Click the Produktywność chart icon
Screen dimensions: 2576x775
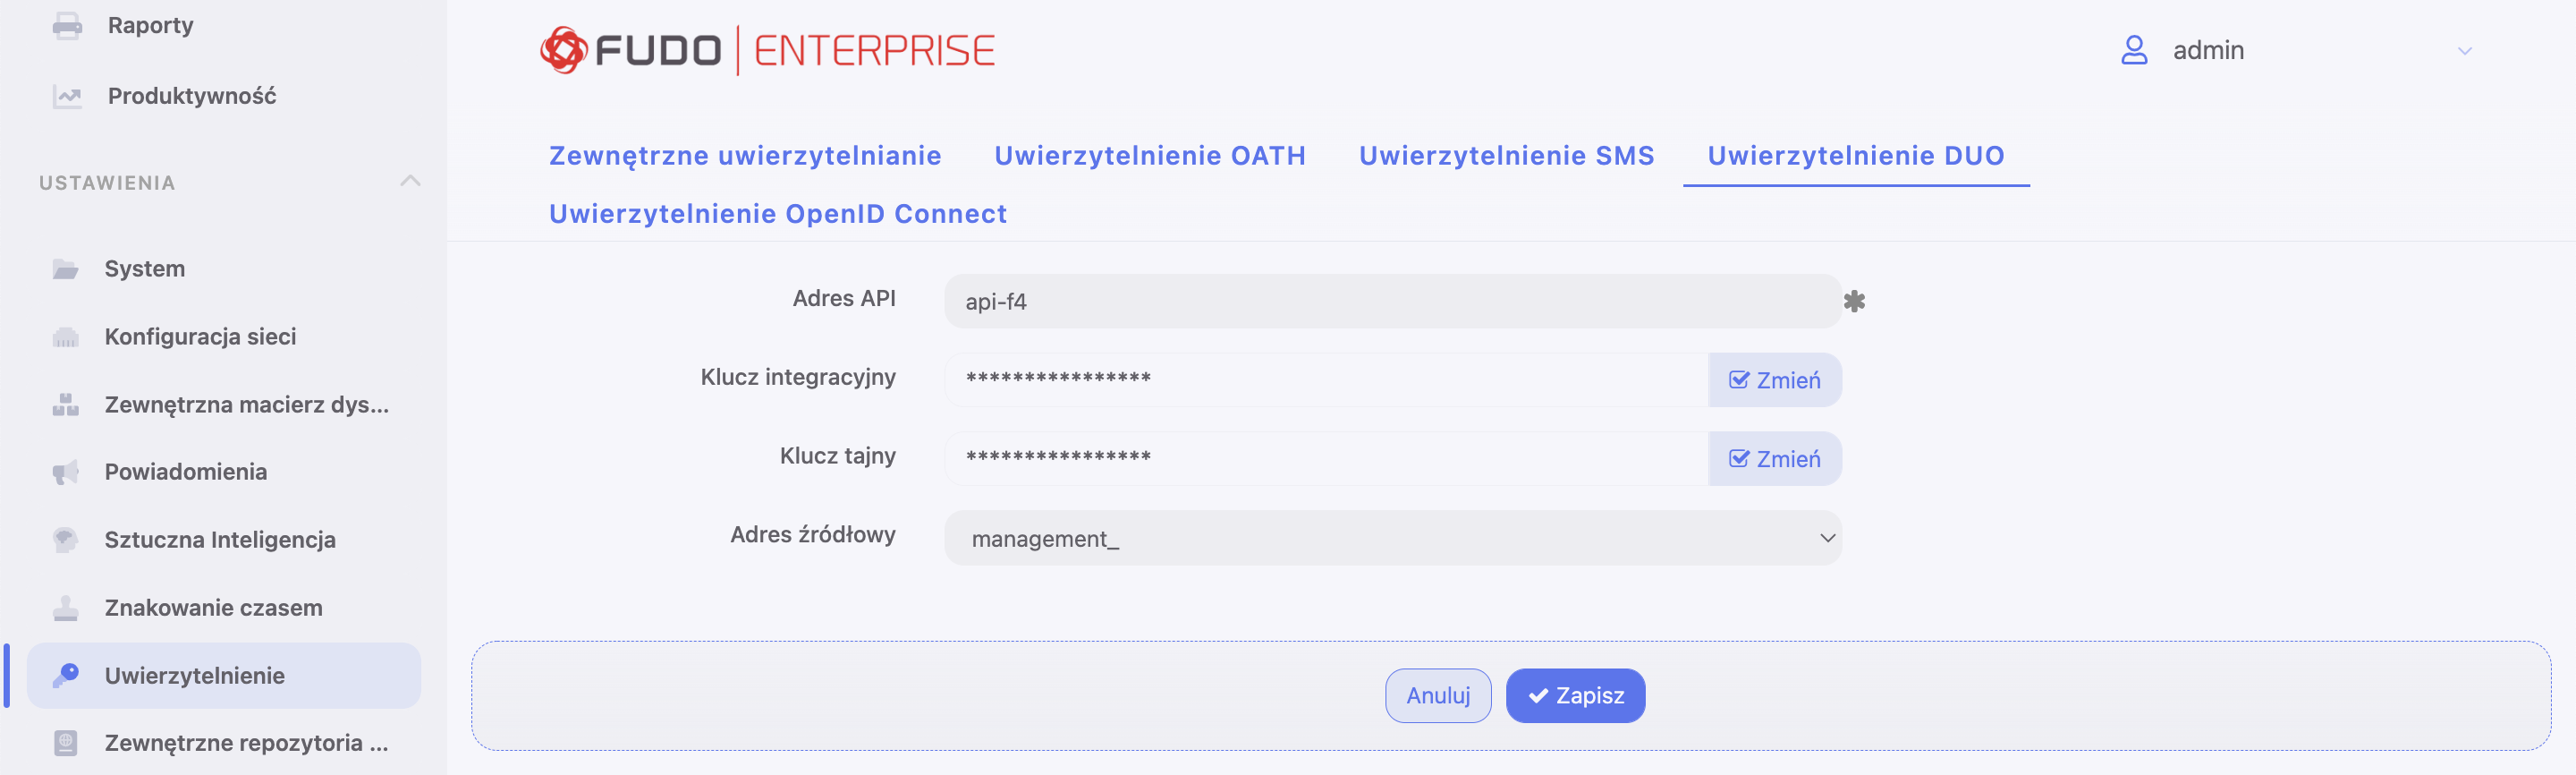point(67,96)
